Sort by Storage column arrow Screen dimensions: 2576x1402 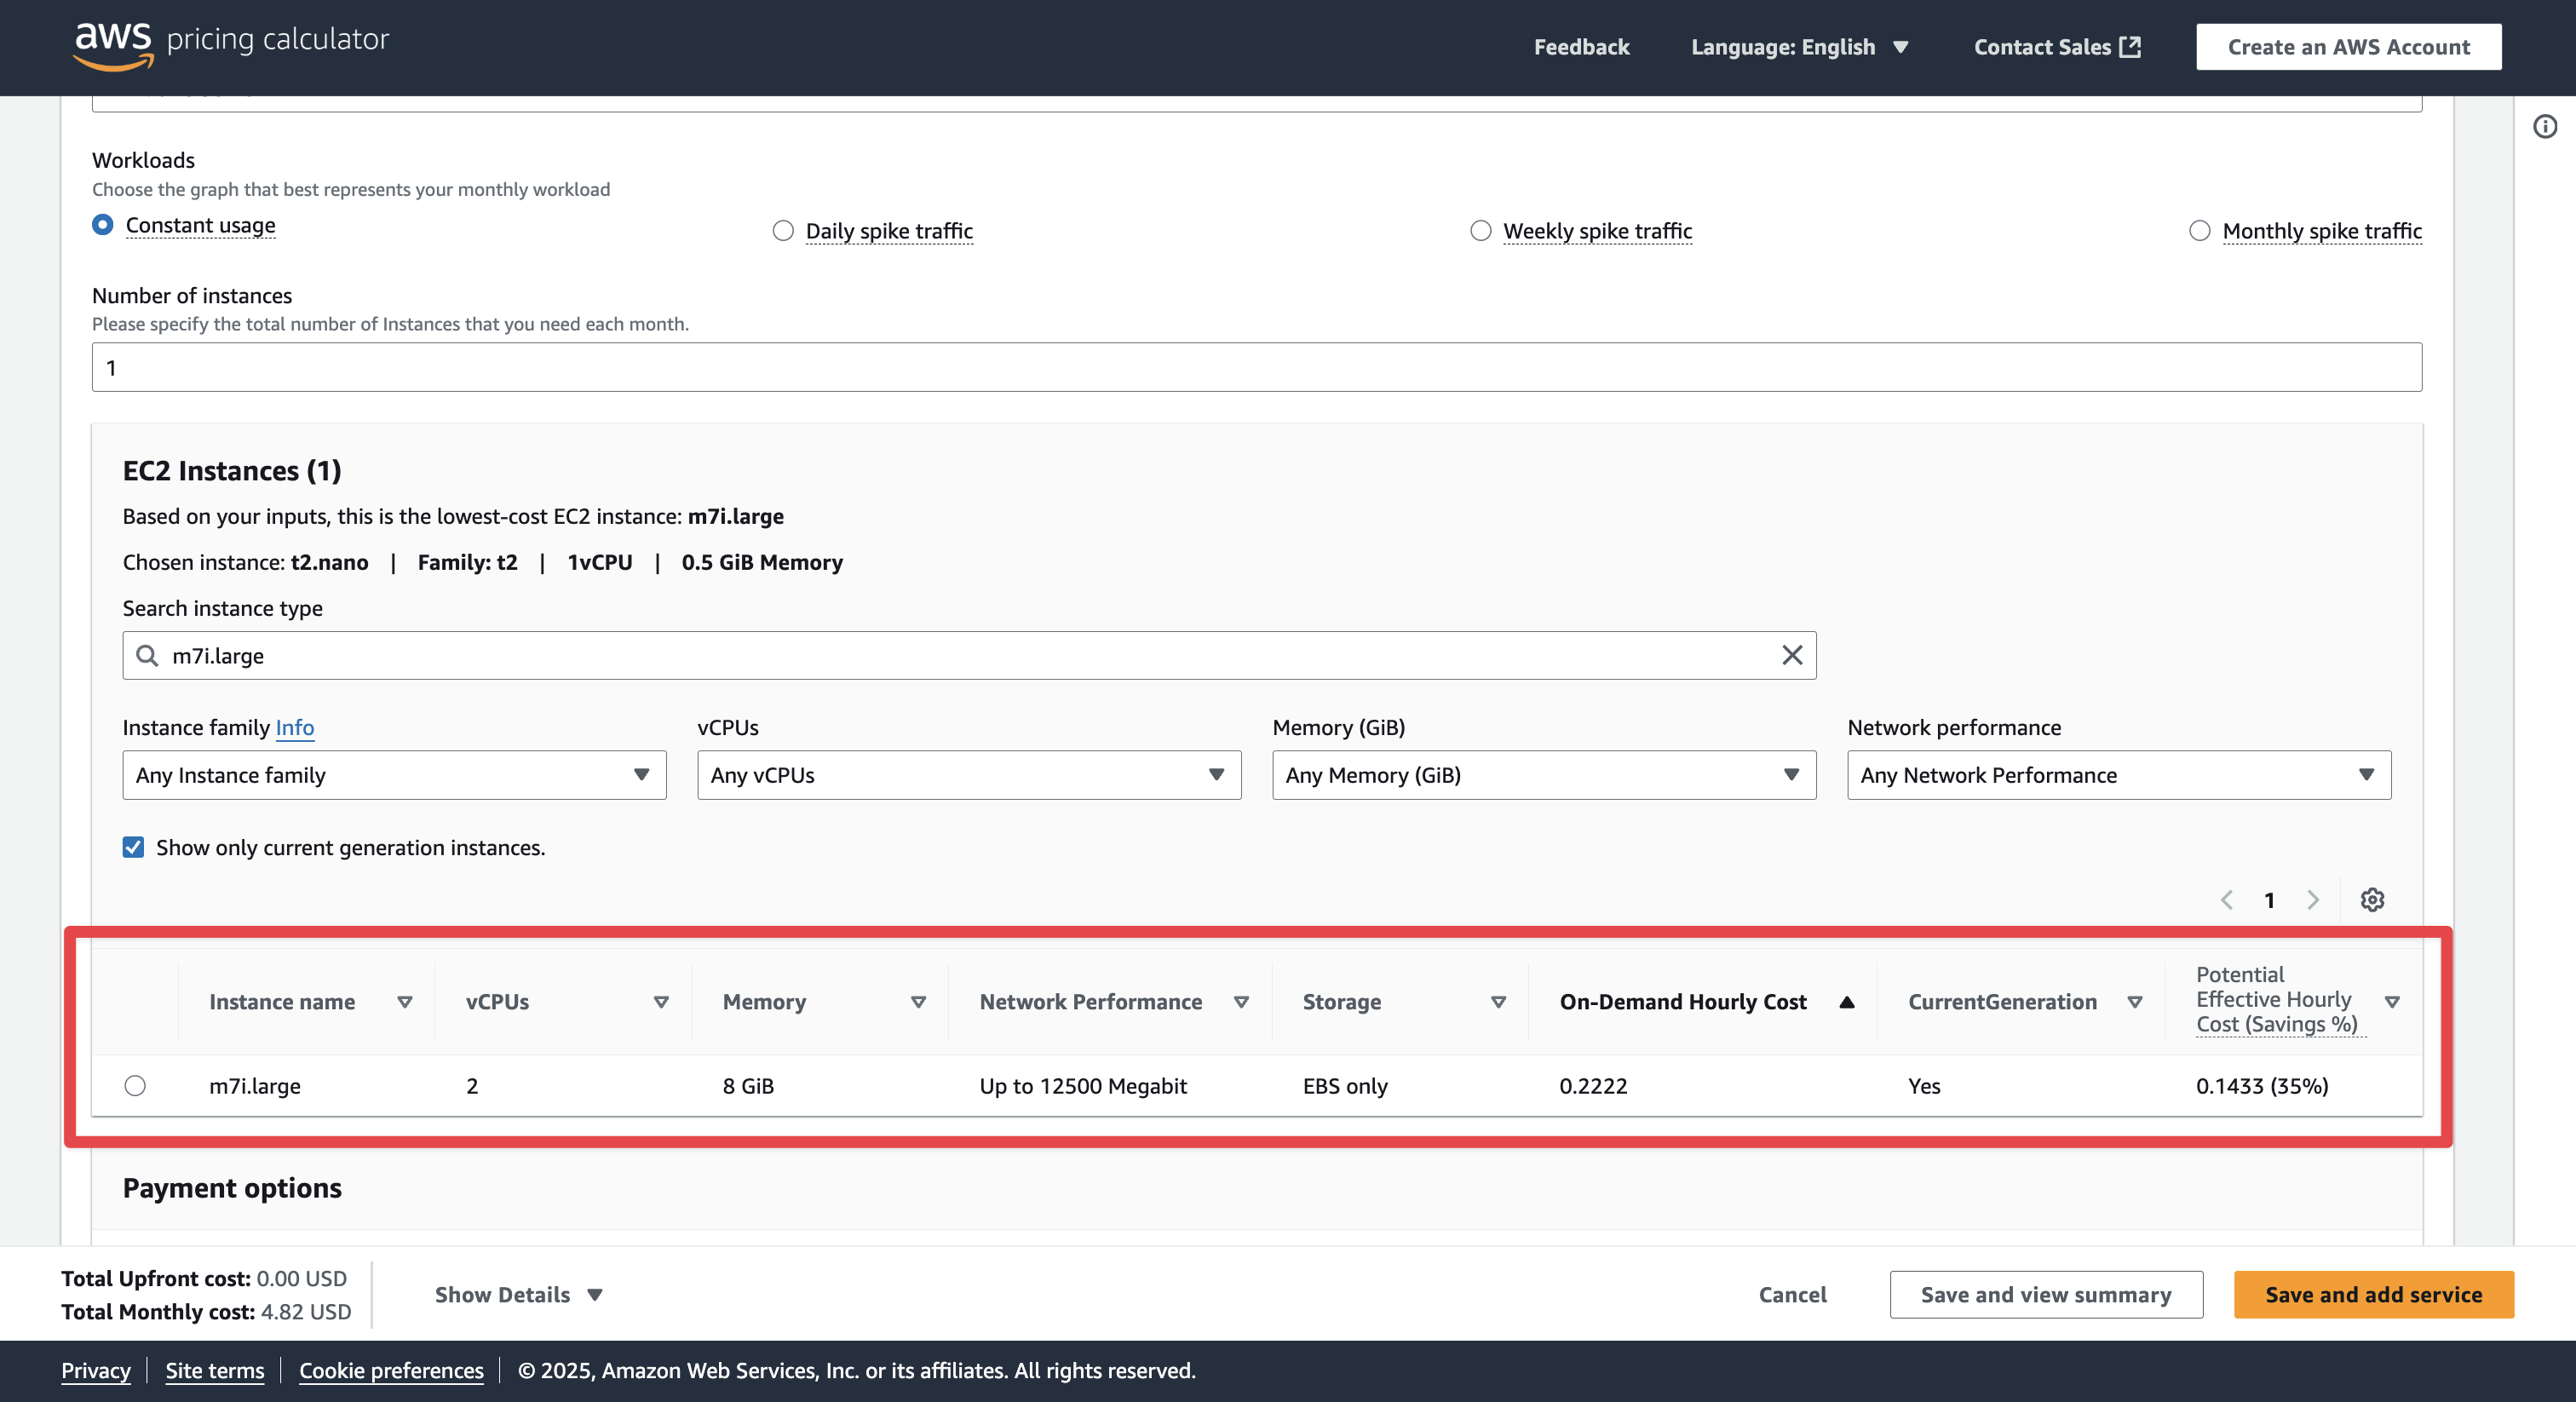point(1498,1002)
